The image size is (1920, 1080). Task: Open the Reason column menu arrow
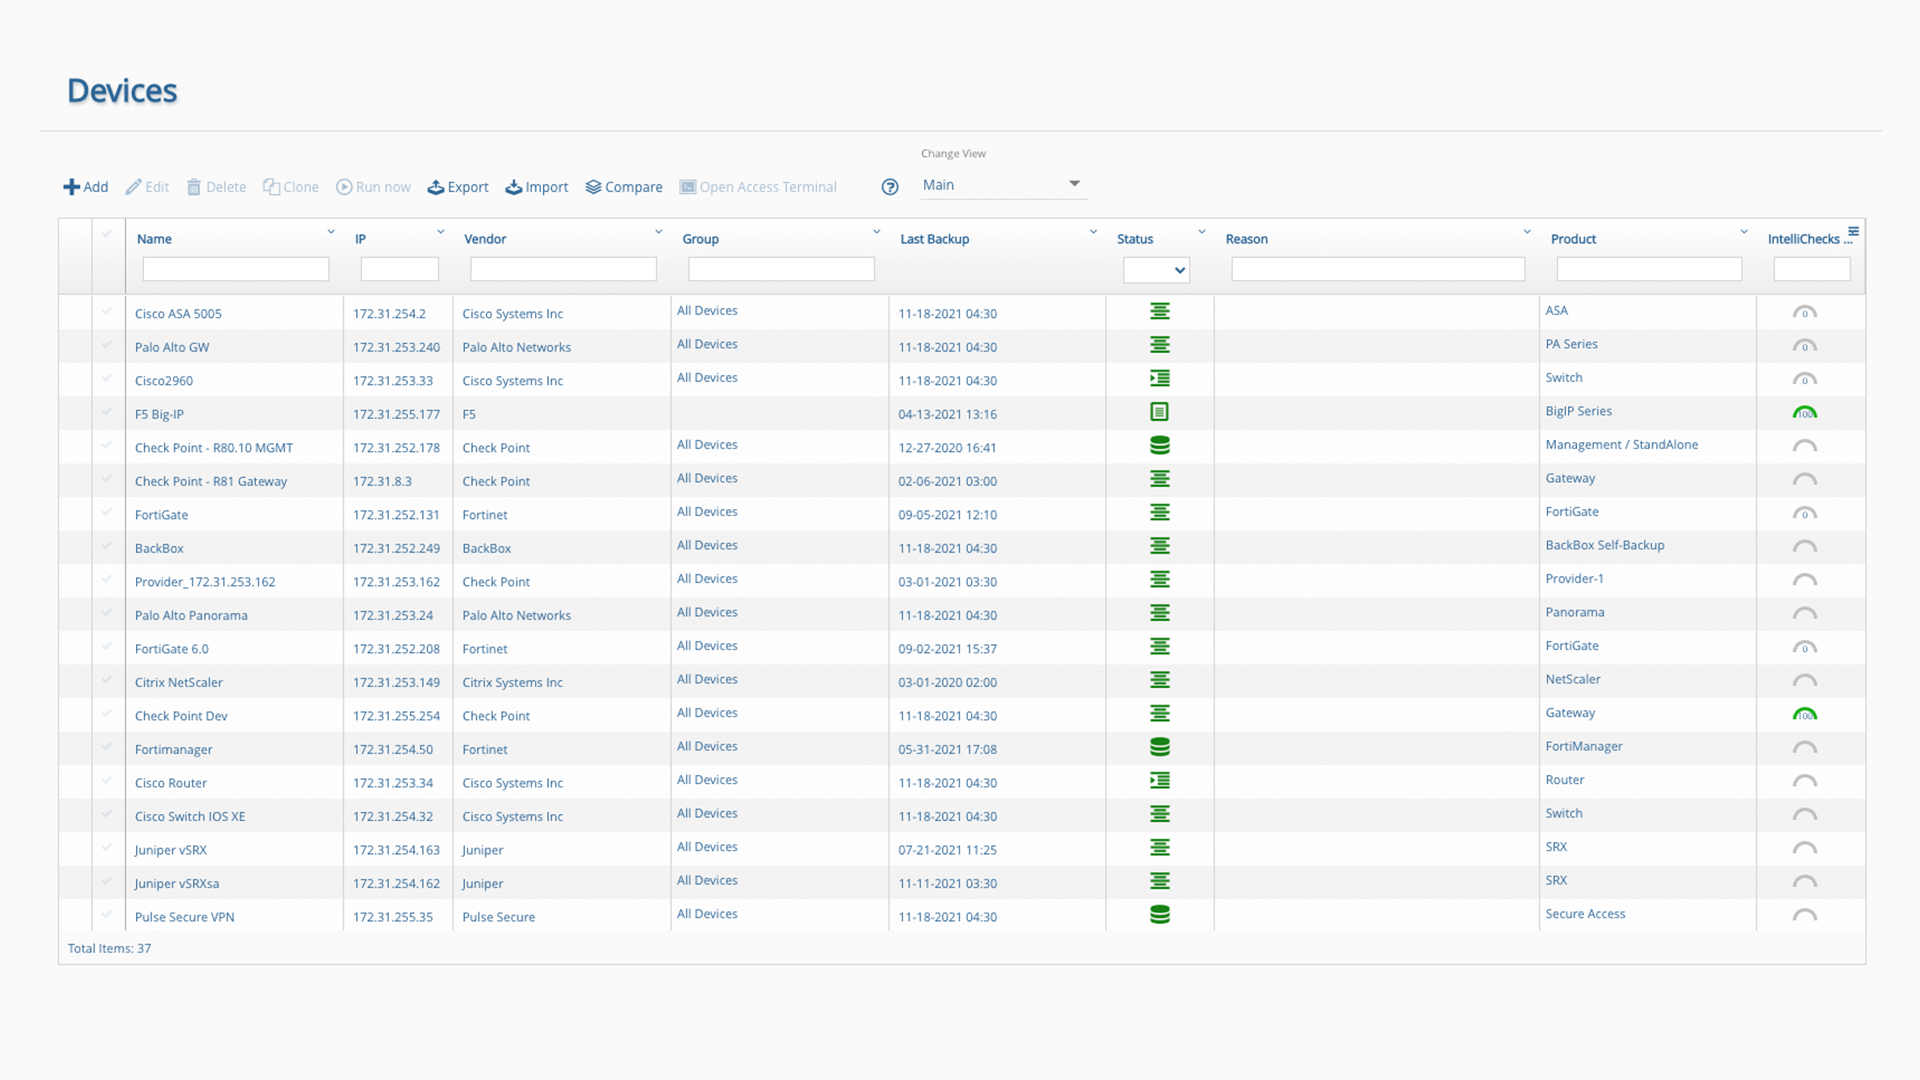click(1527, 232)
